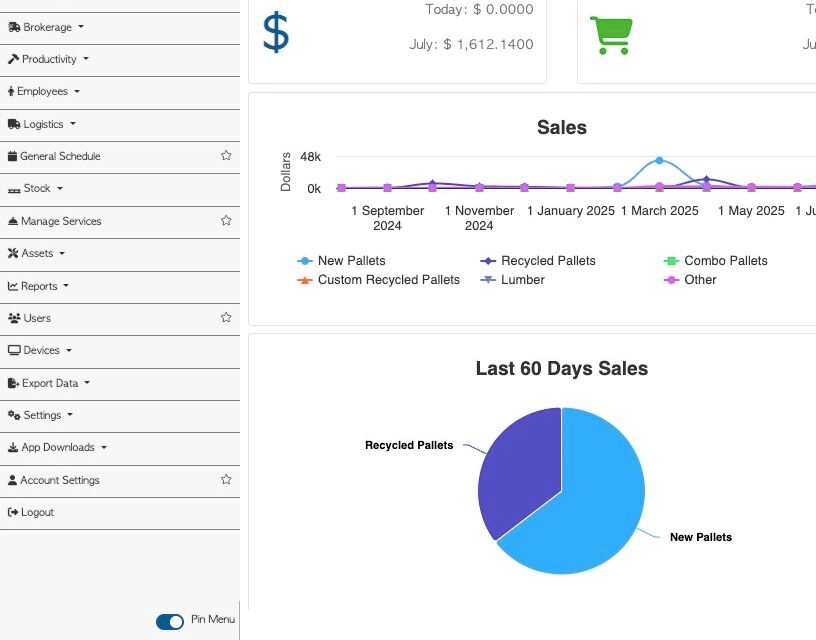
Task: Click the Today: $ 0.0000 value
Action: click(x=479, y=9)
